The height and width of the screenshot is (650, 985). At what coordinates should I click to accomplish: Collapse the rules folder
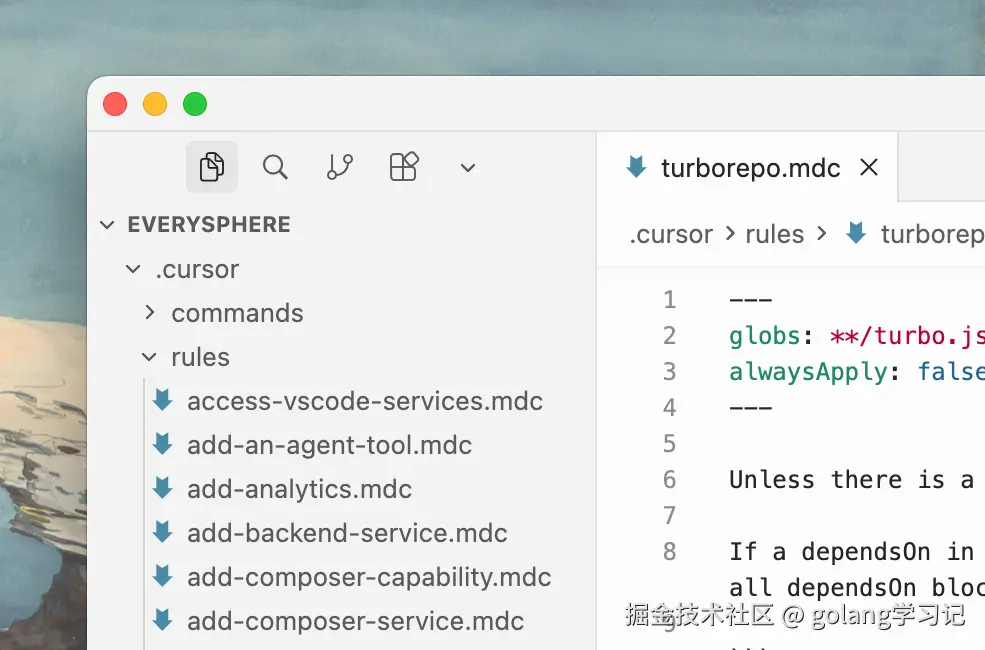coord(150,357)
